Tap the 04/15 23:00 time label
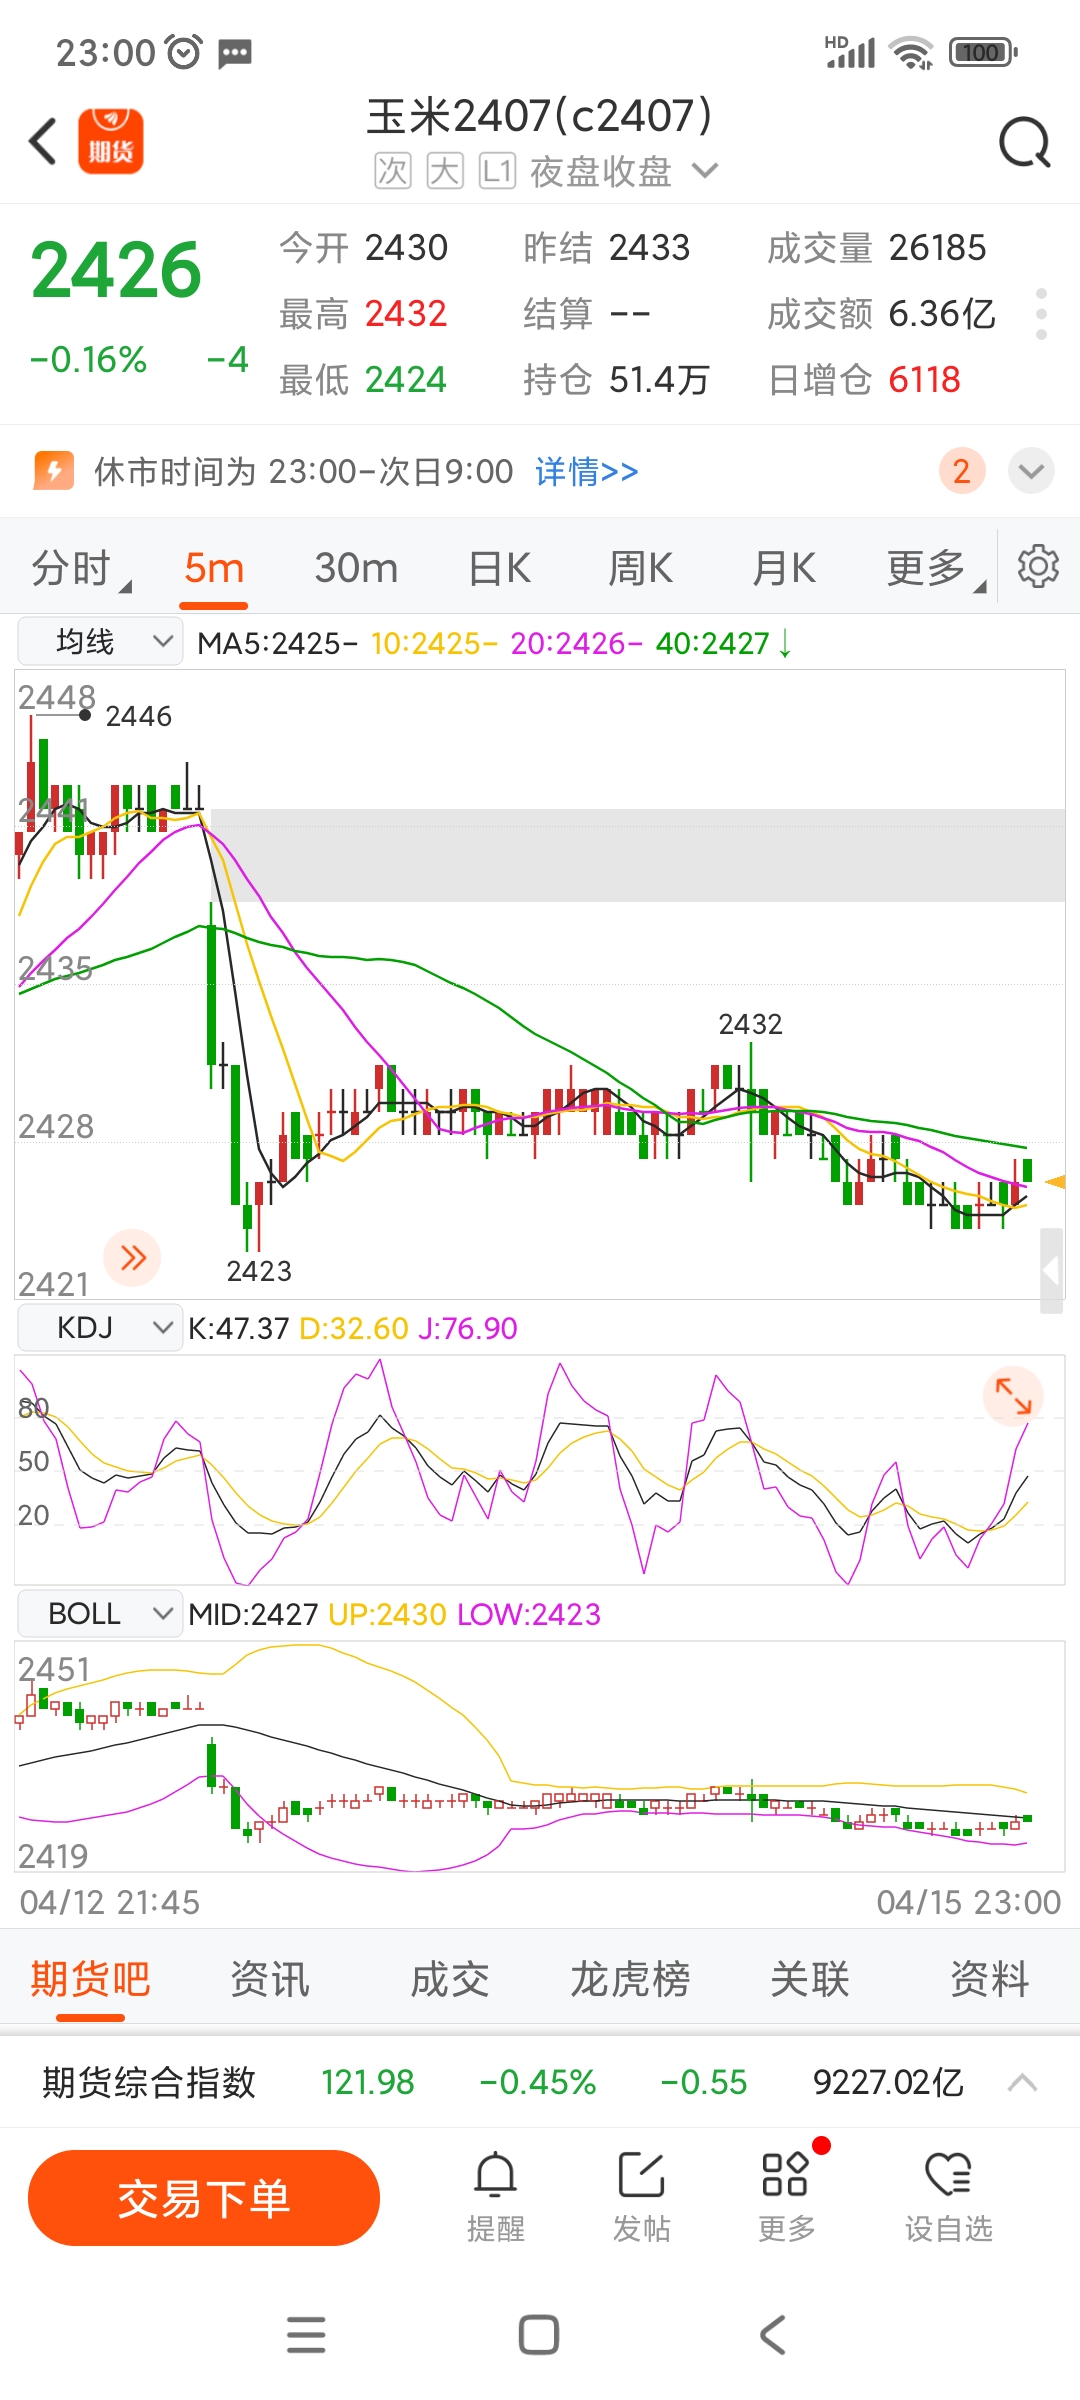The image size is (1080, 2400). (968, 1902)
